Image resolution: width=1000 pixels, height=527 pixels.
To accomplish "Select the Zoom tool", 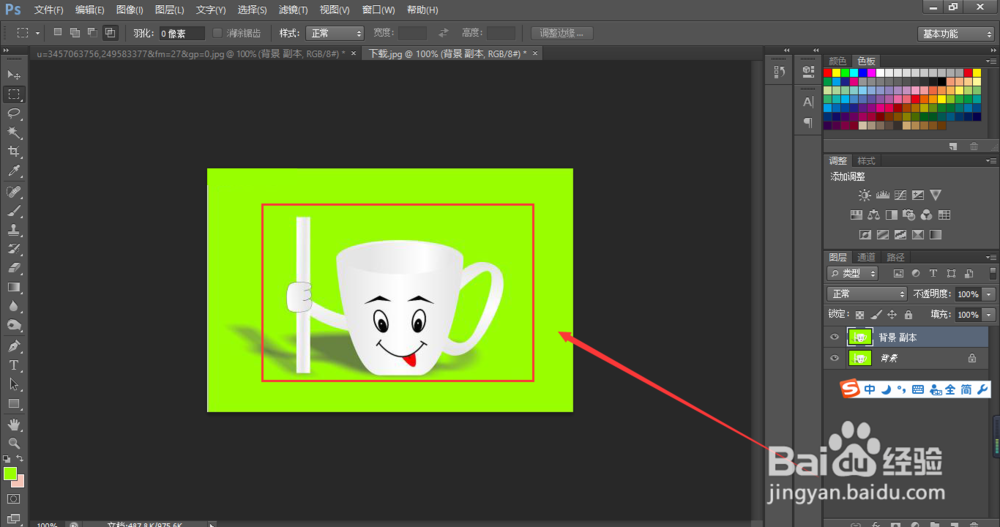I will 13,443.
